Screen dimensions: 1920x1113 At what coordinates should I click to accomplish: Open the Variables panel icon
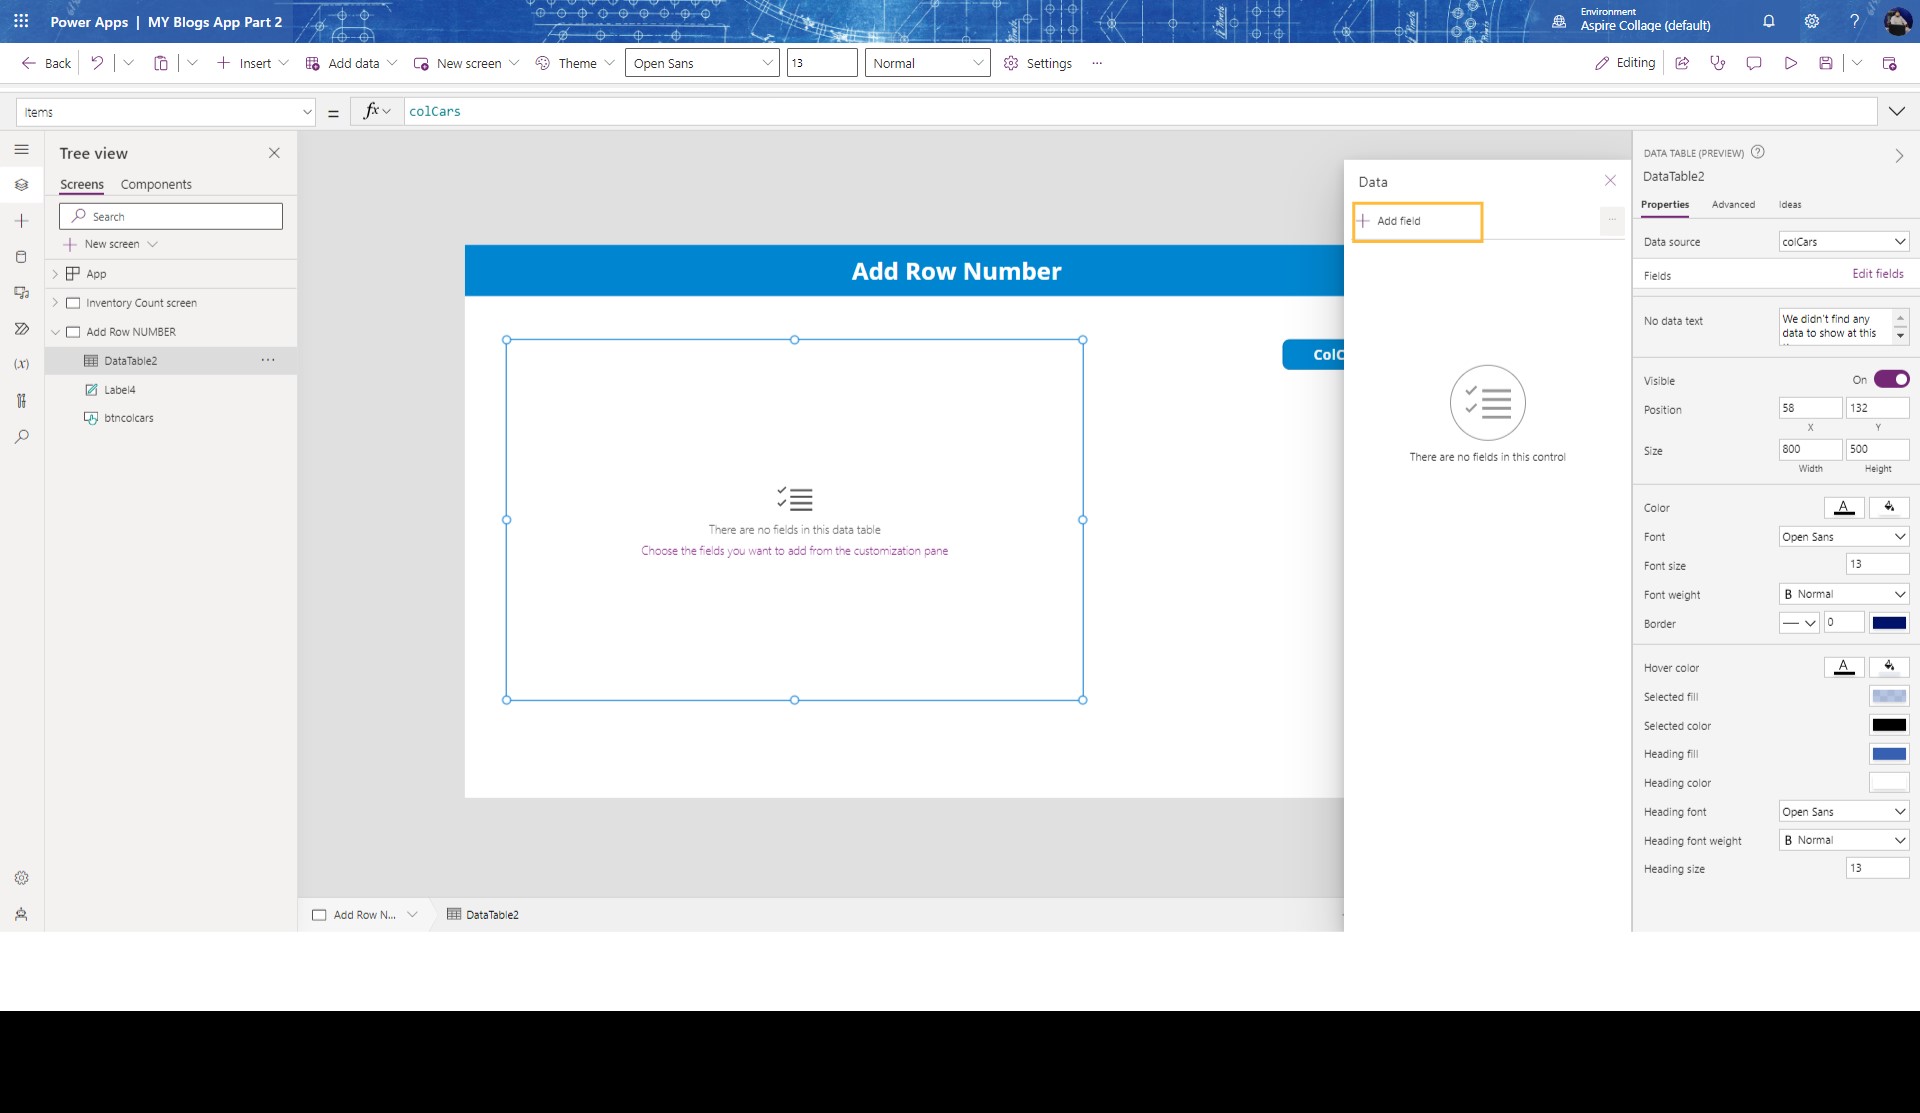pyautogui.click(x=22, y=363)
